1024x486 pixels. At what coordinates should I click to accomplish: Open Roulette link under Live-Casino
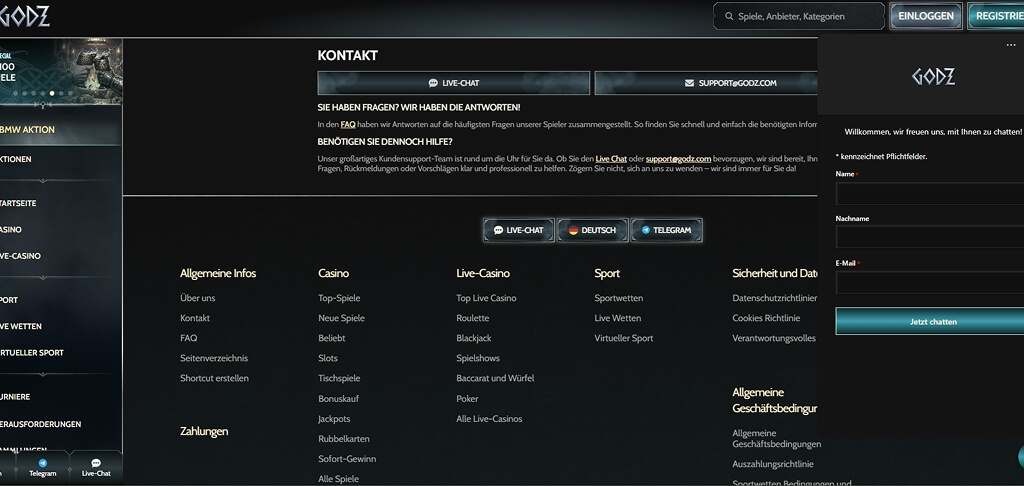[472, 318]
